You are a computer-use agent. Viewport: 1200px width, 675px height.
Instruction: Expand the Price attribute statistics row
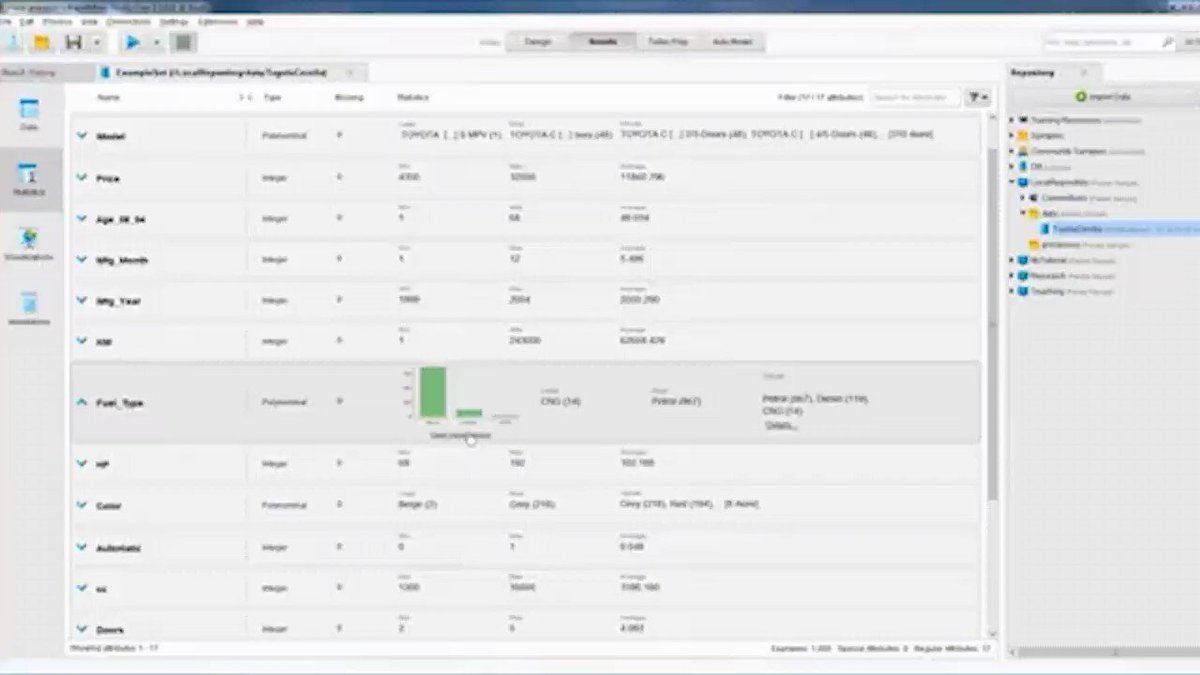coord(82,177)
